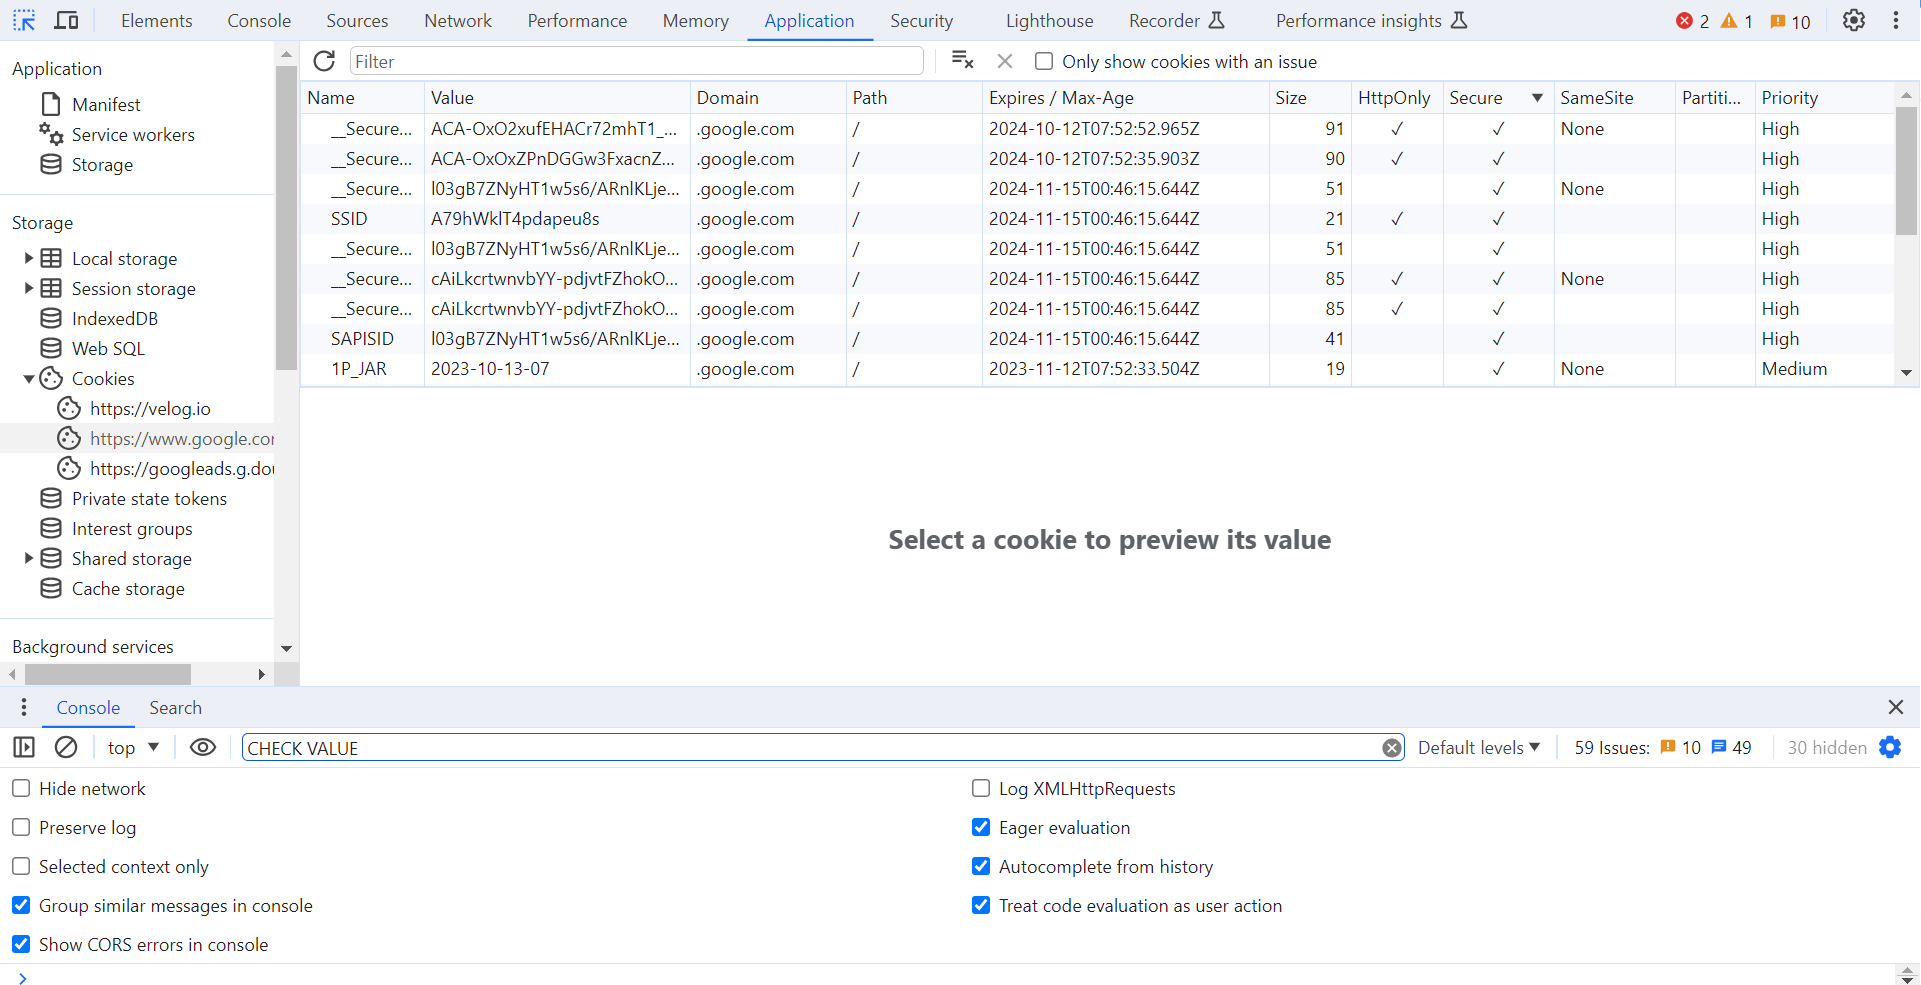Check Log XMLHttpRequests
Image resolution: width=1921 pixels, height=985 pixels.
[981, 788]
